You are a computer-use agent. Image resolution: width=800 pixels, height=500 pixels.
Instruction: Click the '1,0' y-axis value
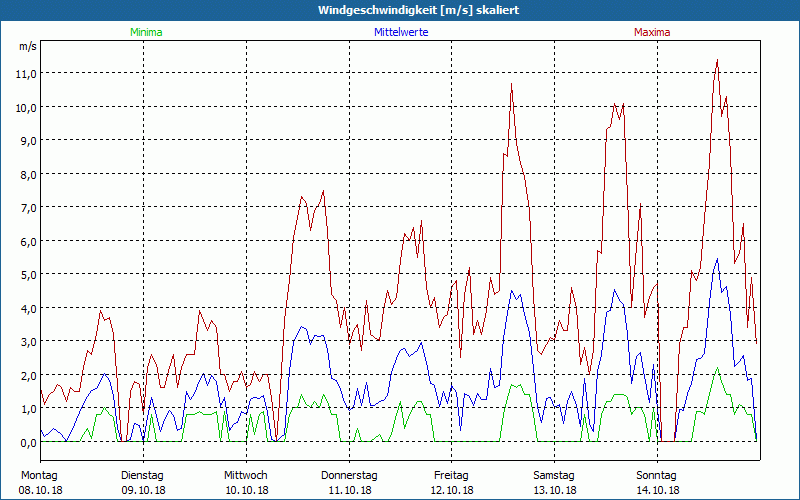pyautogui.click(x=30, y=409)
